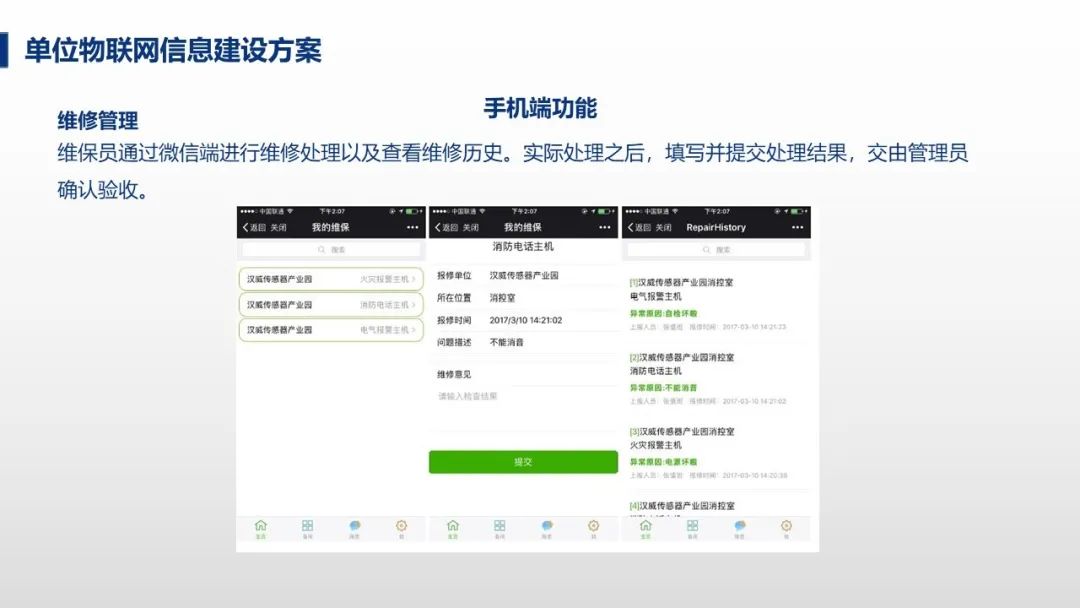The image size is (1080, 608).
Task: Open more menu in RepairHistory screen
Action: click(797, 227)
